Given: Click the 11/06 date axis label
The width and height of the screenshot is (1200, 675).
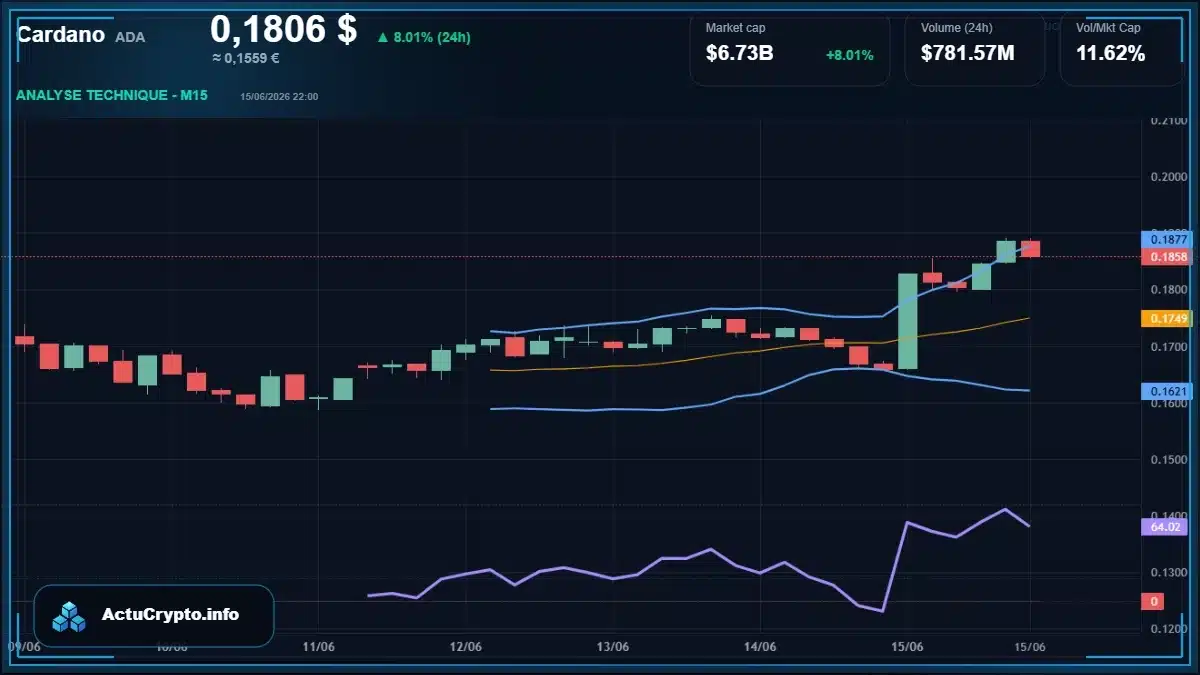Looking at the screenshot, I should tap(318, 646).
